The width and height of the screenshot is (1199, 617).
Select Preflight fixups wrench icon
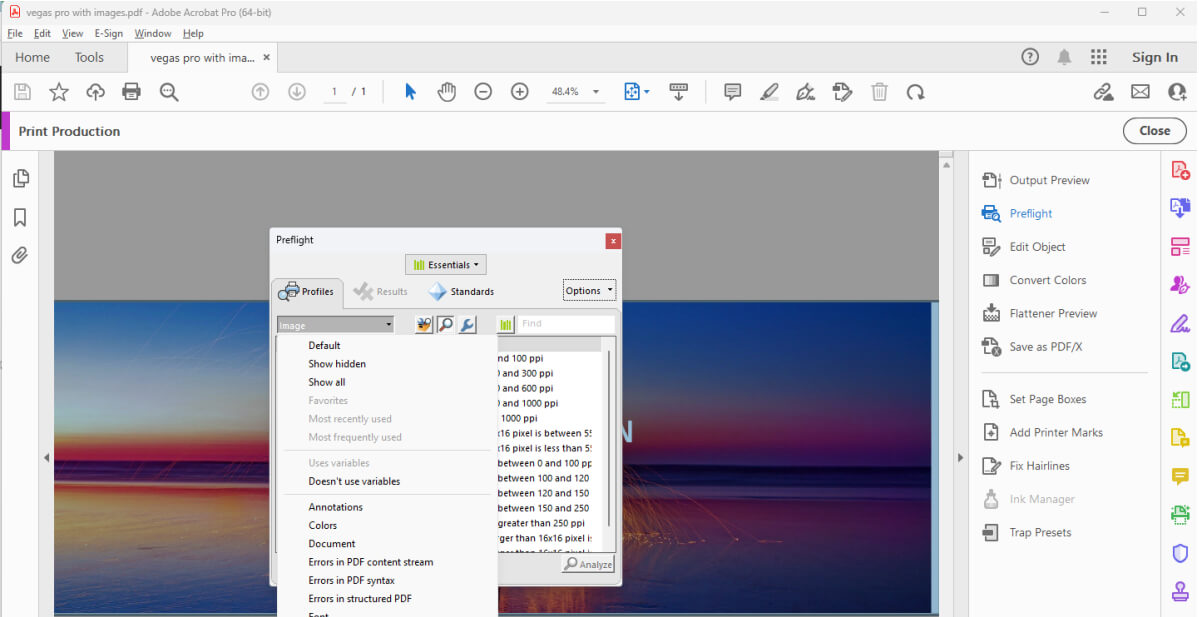(467, 325)
